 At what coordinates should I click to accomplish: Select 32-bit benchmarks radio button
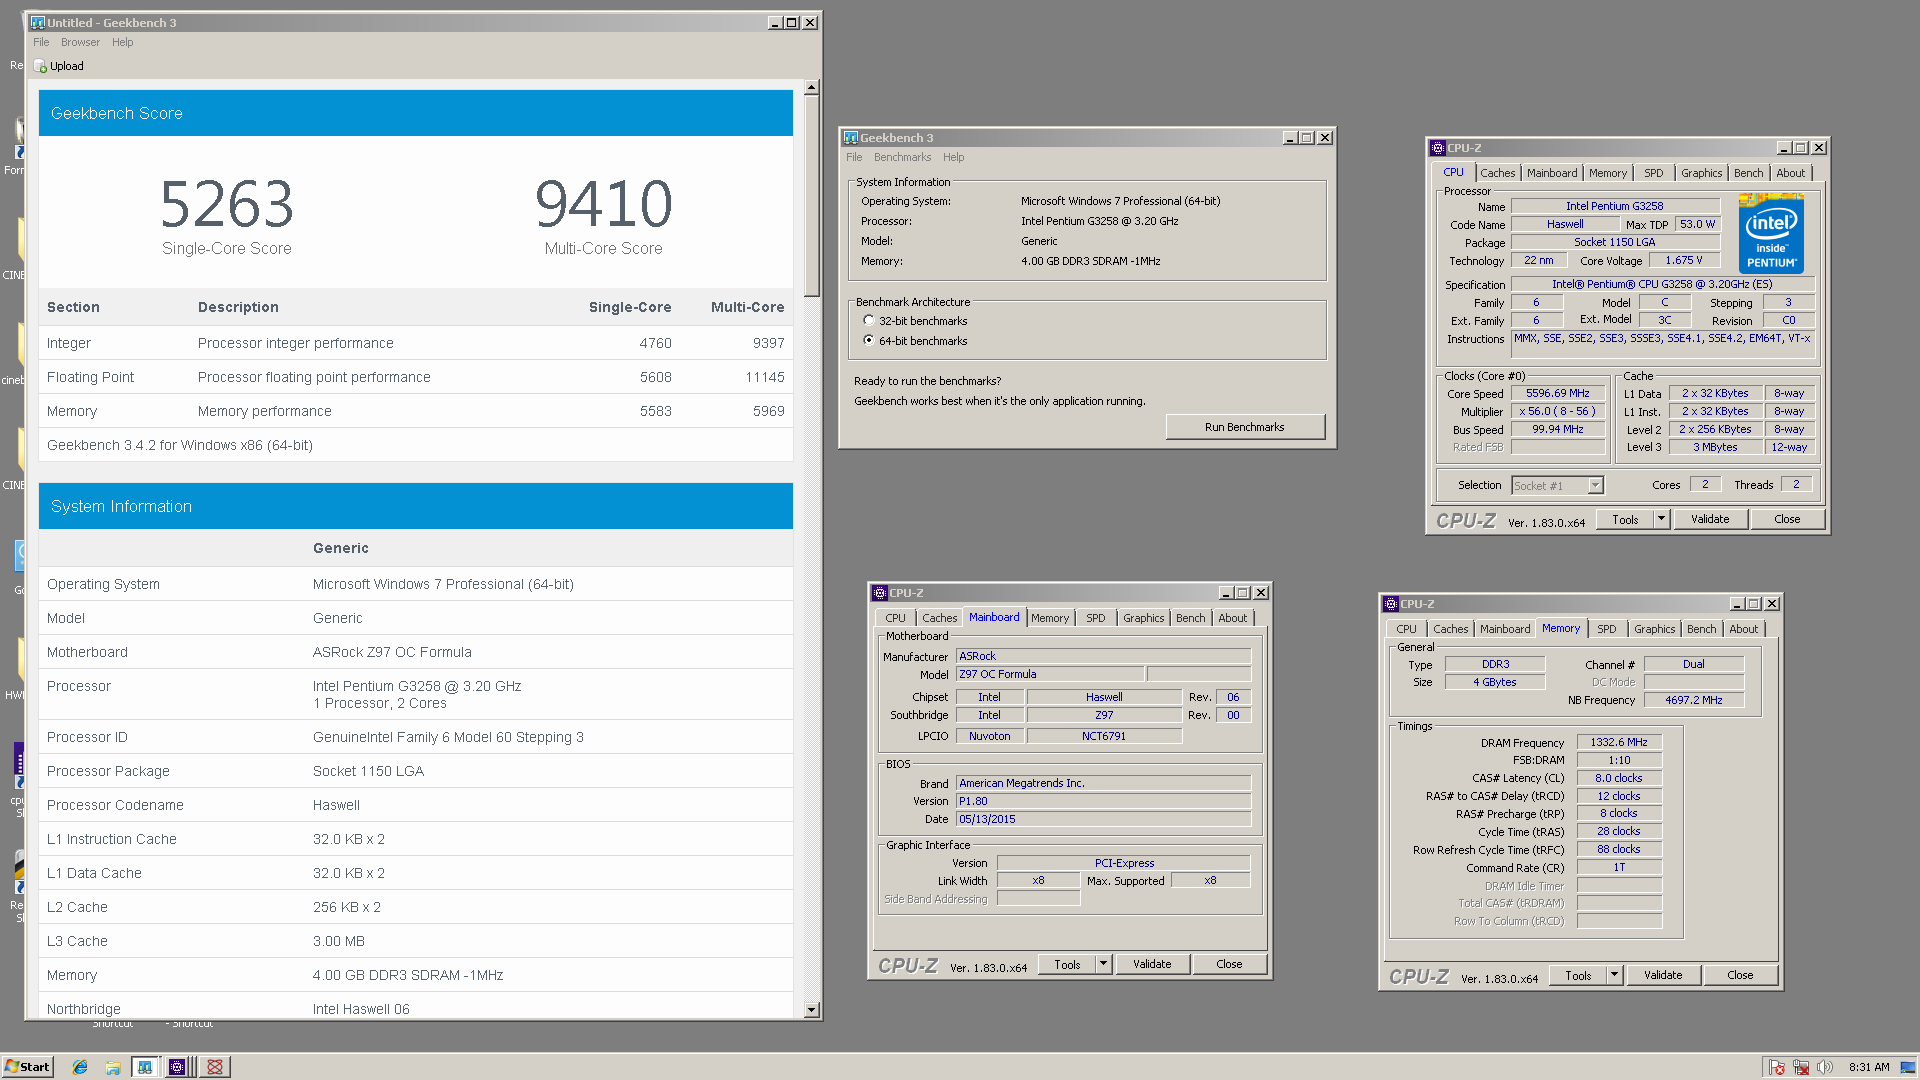(x=868, y=321)
